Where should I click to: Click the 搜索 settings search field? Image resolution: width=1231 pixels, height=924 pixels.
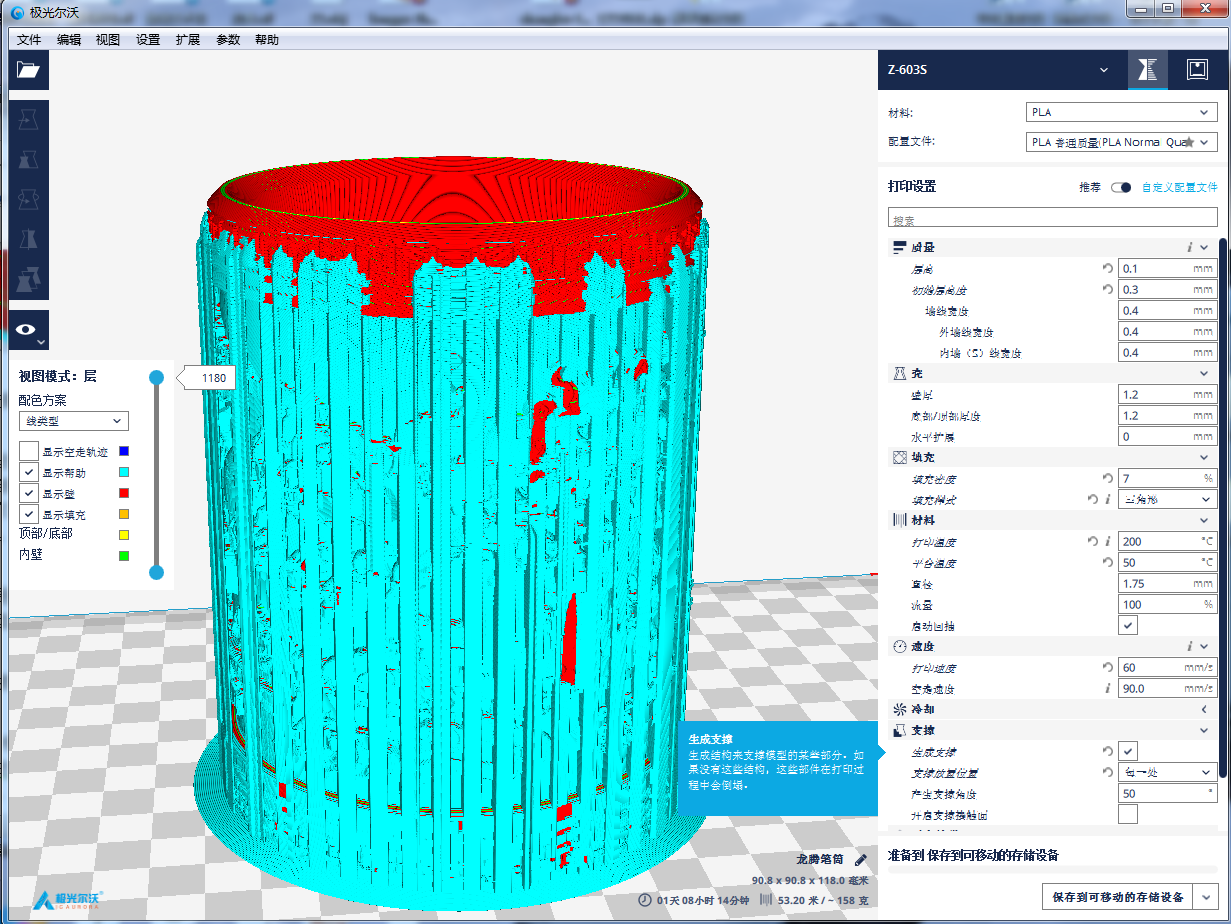pyautogui.click(x=1053, y=219)
